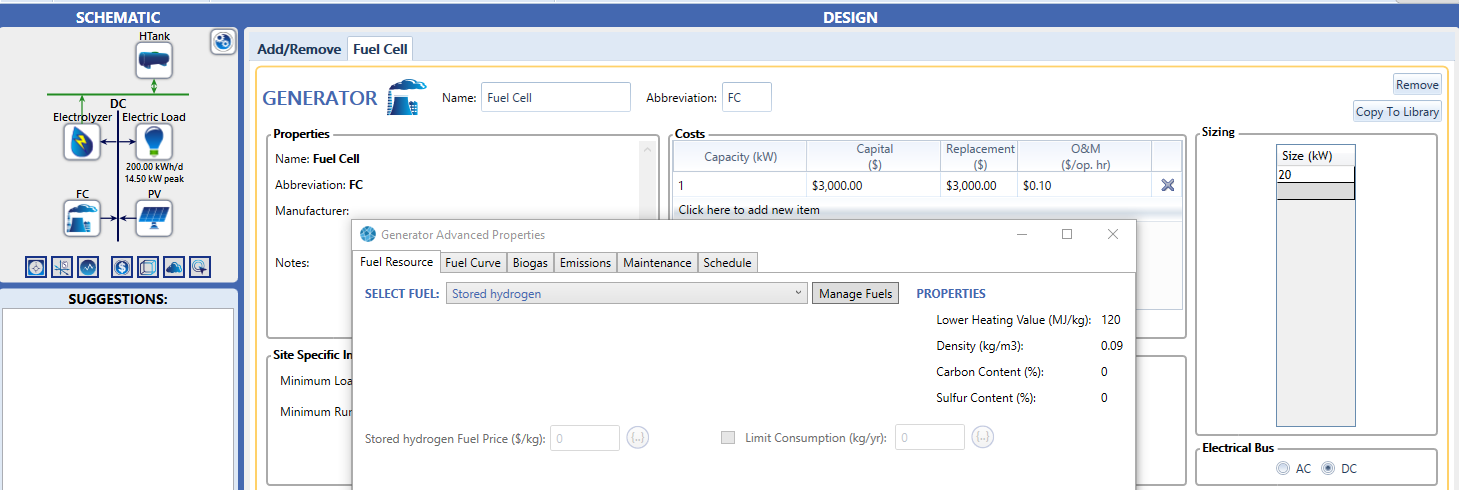The image size is (1459, 490).
Task: Enable the Limit Consumption checkbox
Action: 728,438
